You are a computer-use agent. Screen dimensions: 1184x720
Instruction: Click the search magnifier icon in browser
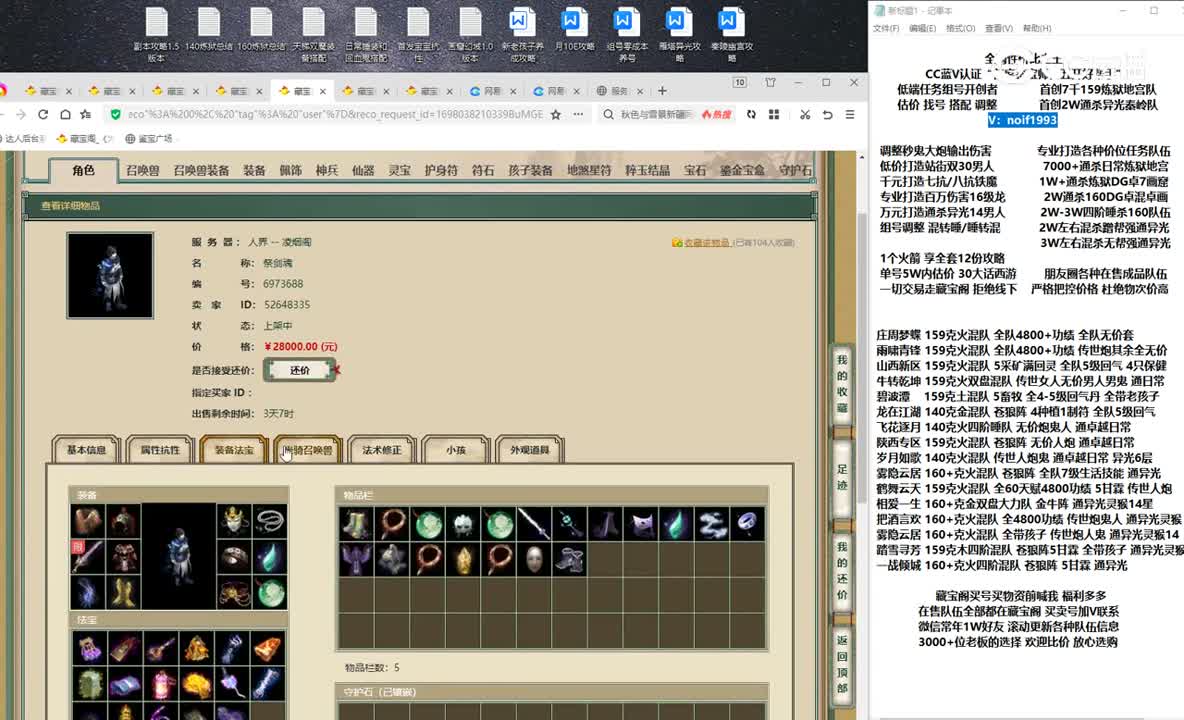(609, 115)
